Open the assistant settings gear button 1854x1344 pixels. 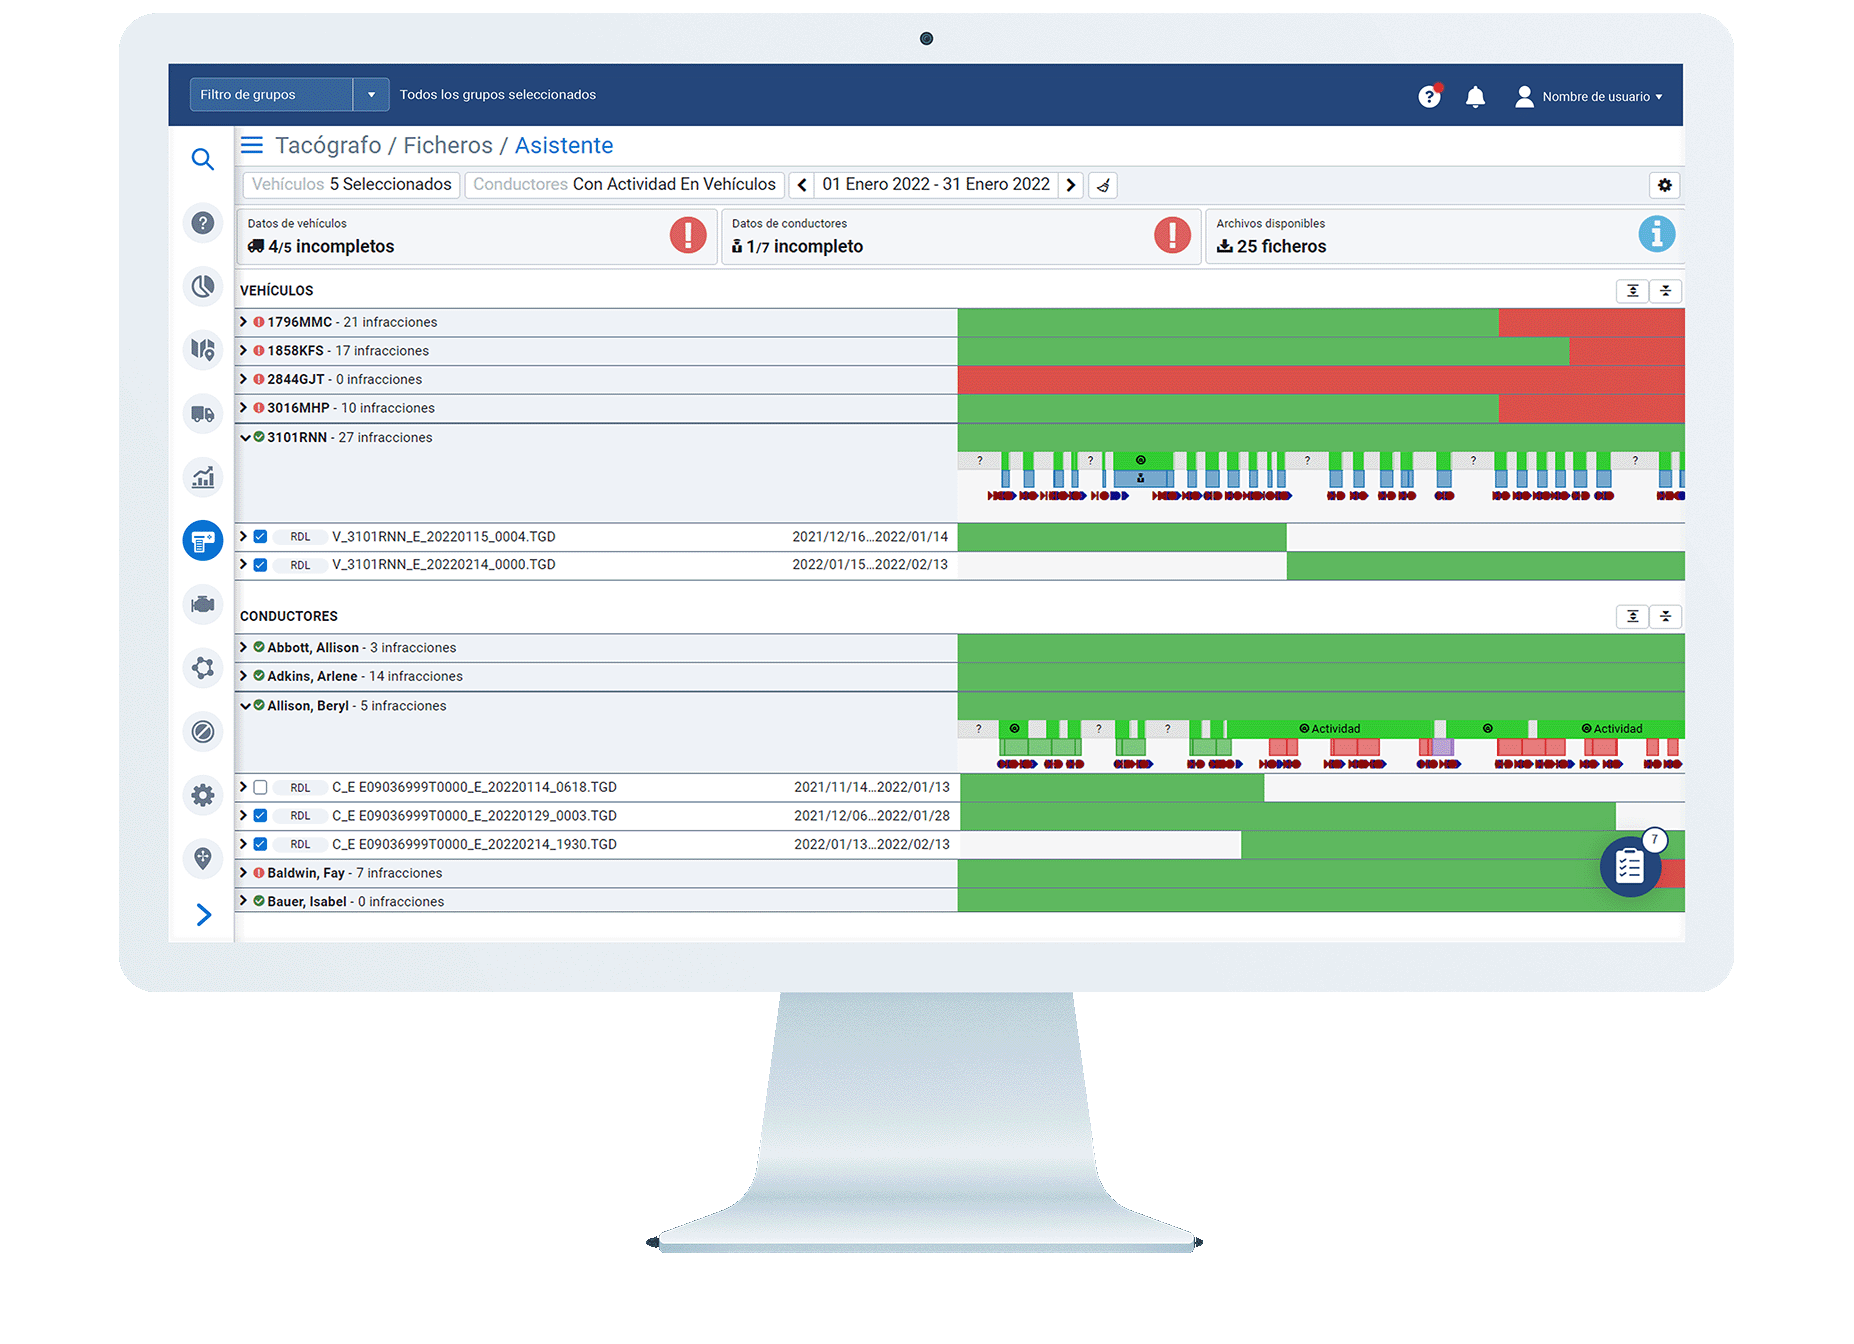(x=1665, y=185)
